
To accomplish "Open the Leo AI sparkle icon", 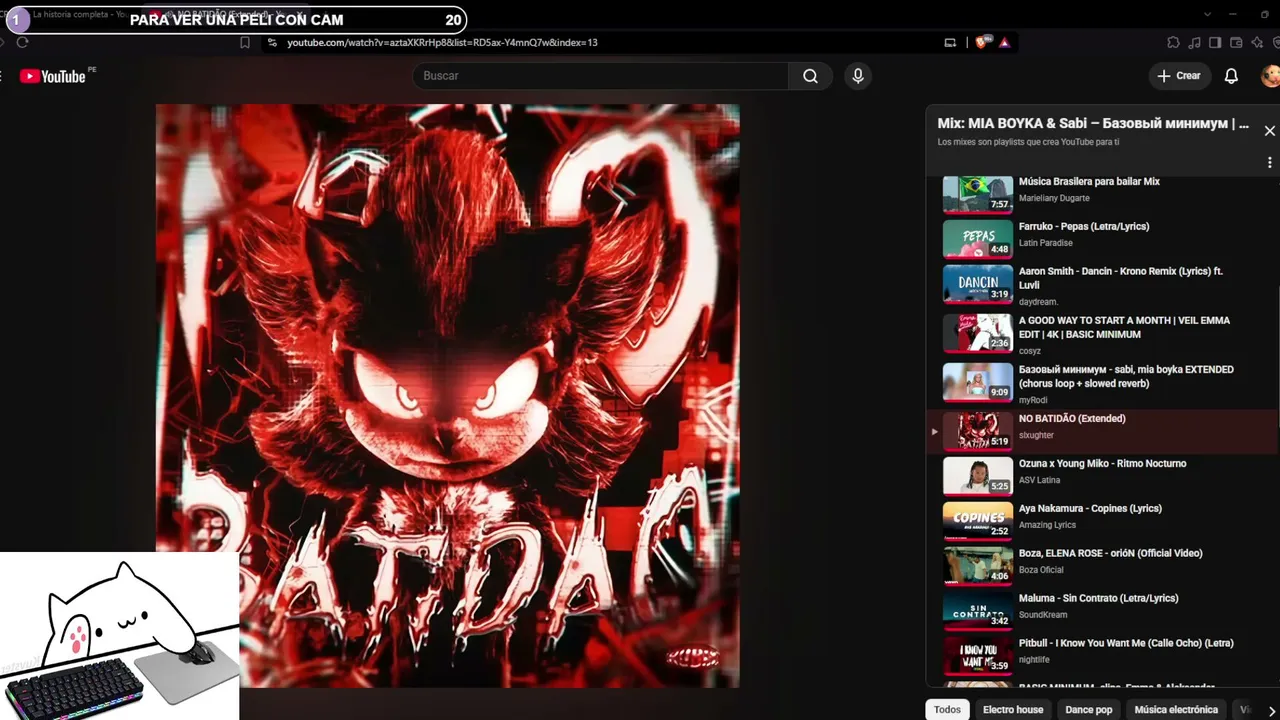I will [1256, 42].
